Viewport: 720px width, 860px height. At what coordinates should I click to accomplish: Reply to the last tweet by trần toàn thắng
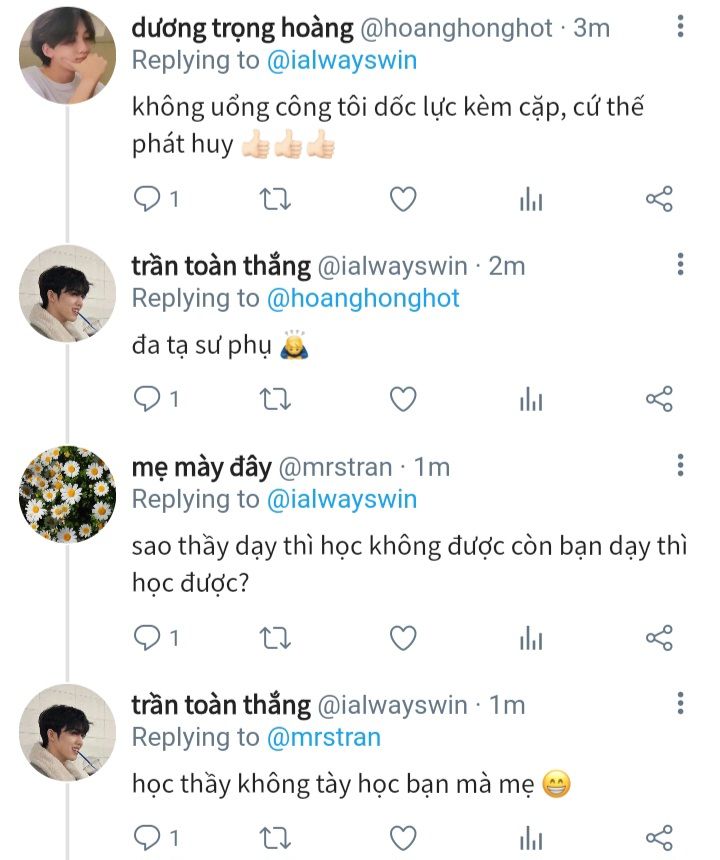[x=147, y=836]
